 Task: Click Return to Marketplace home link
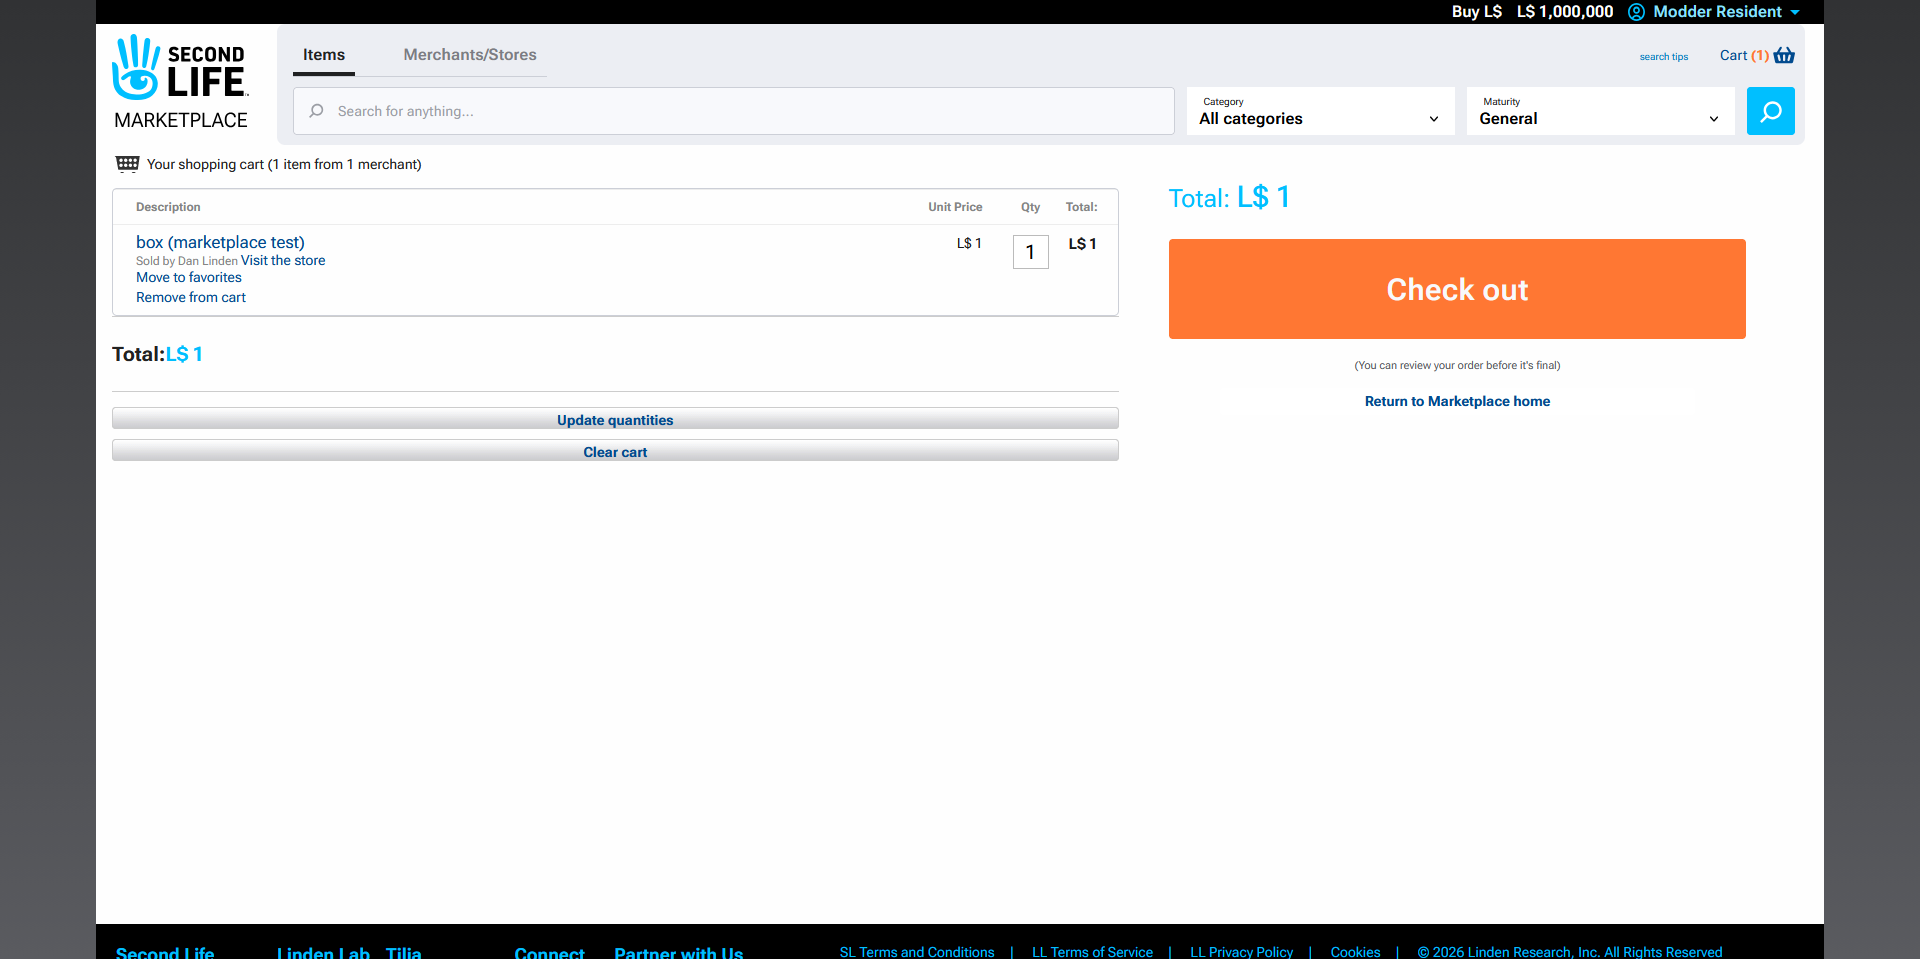click(x=1457, y=401)
